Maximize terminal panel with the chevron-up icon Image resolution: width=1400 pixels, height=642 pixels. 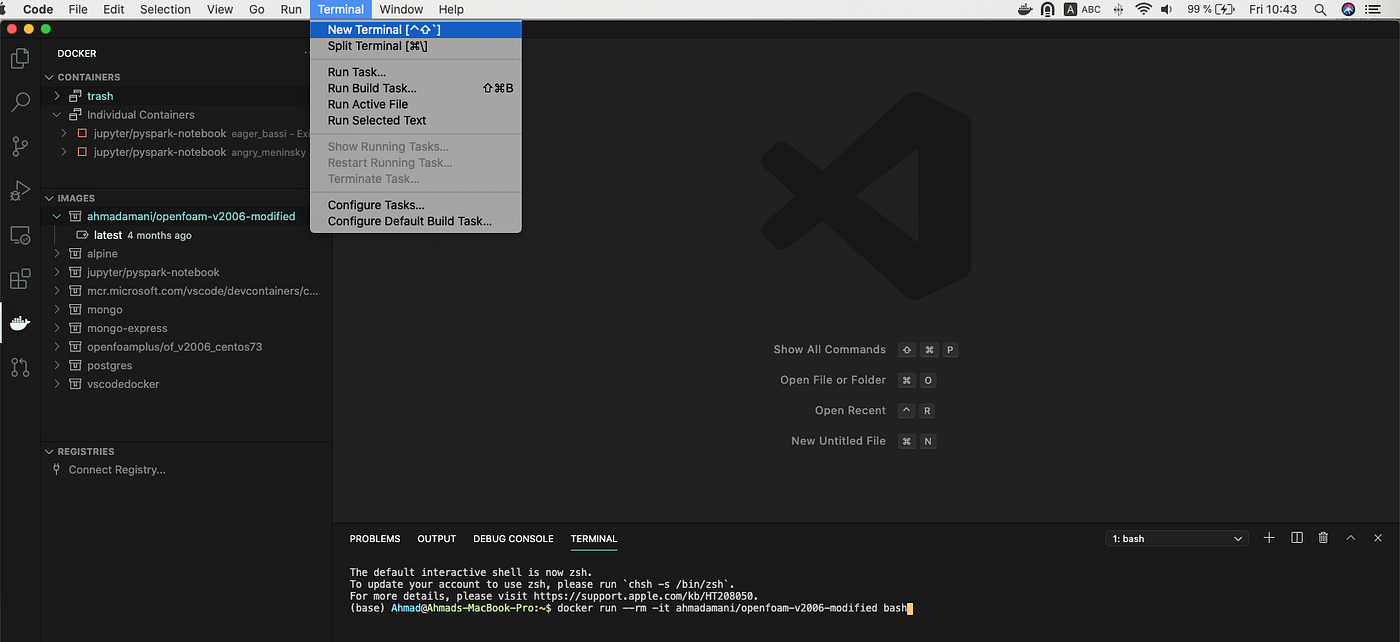(x=1351, y=538)
